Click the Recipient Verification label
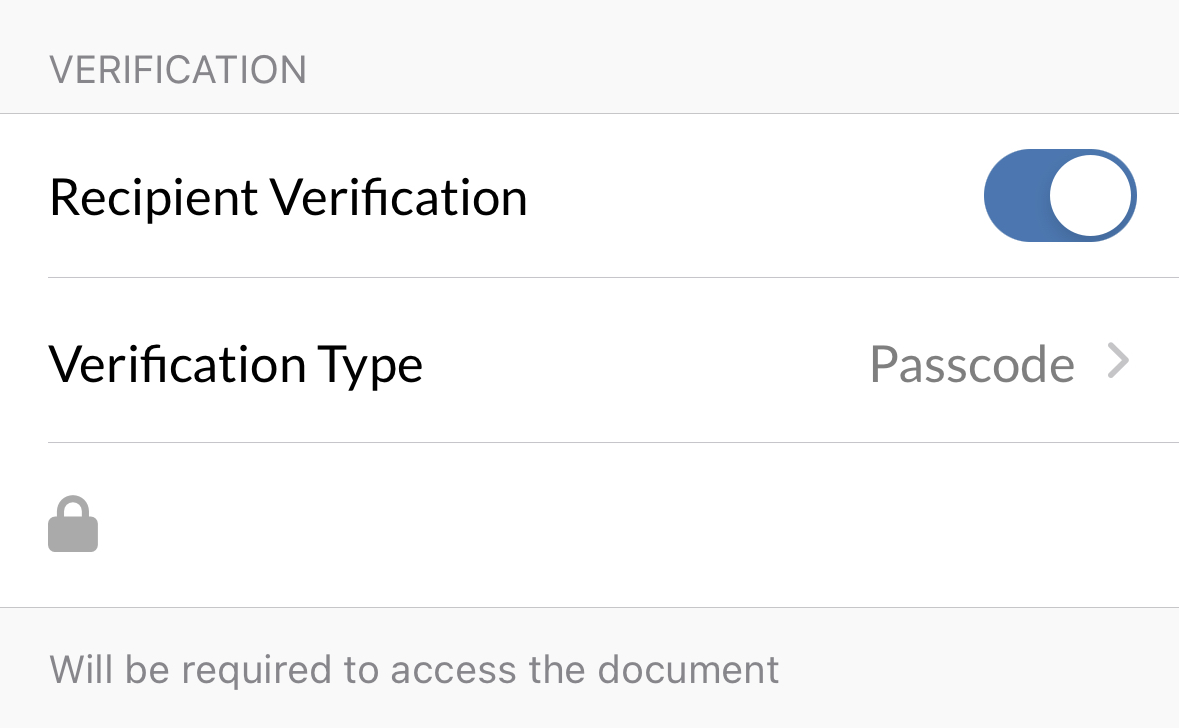 click(x=288, y=197)
